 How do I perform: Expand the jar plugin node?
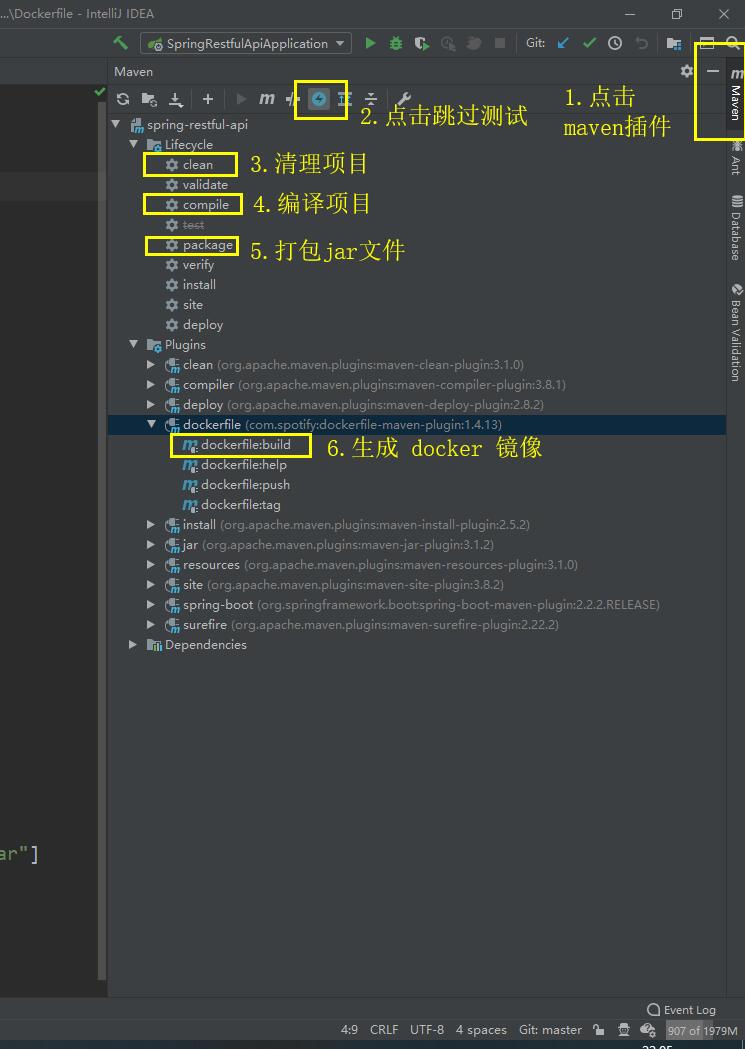tap(151, 545)
